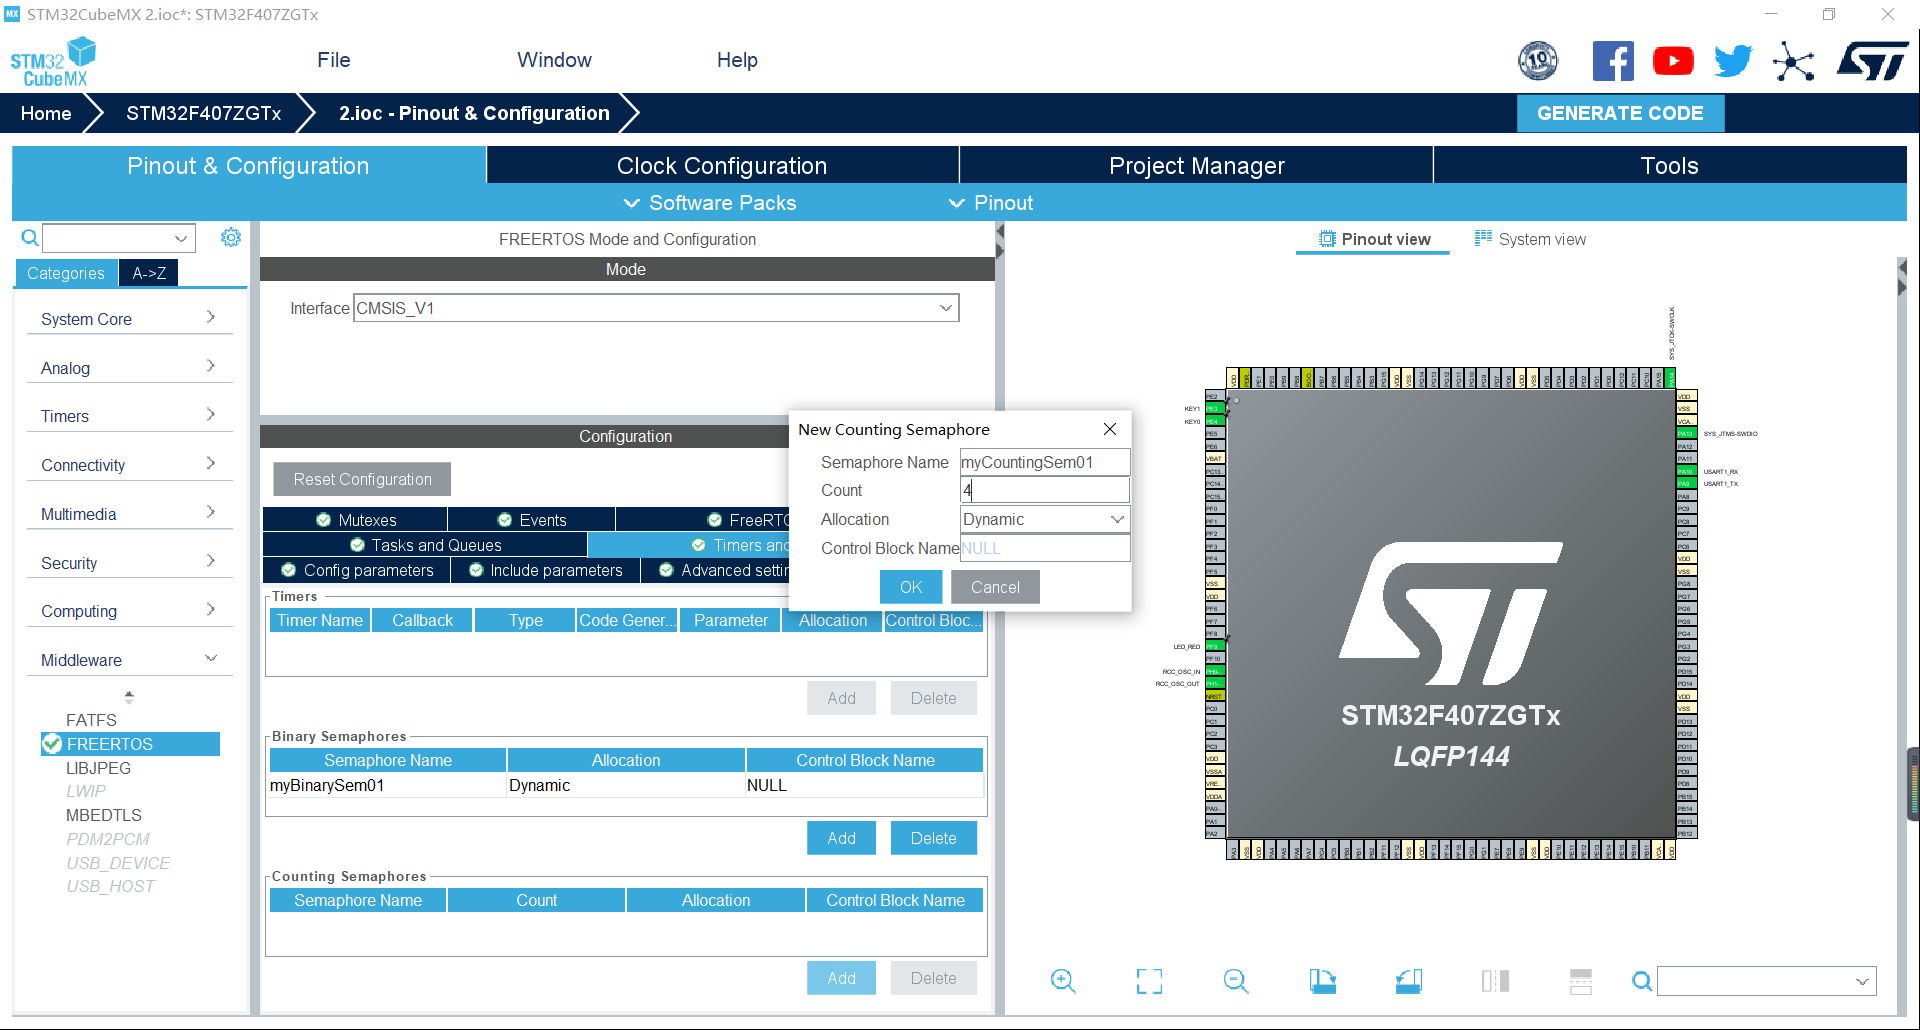Click the GENERATE CODE button
The image size is (1920, 1030).
click(x=1620, y=113)
